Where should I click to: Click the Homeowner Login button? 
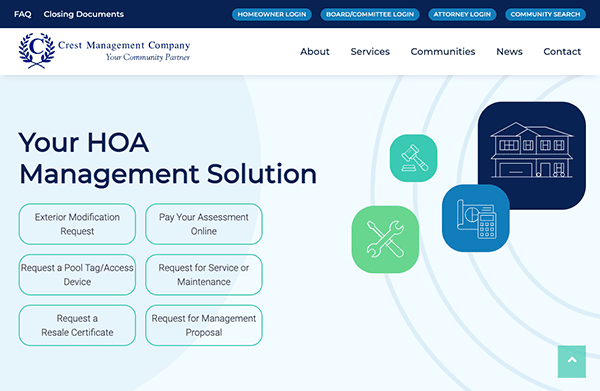point(272,15)
